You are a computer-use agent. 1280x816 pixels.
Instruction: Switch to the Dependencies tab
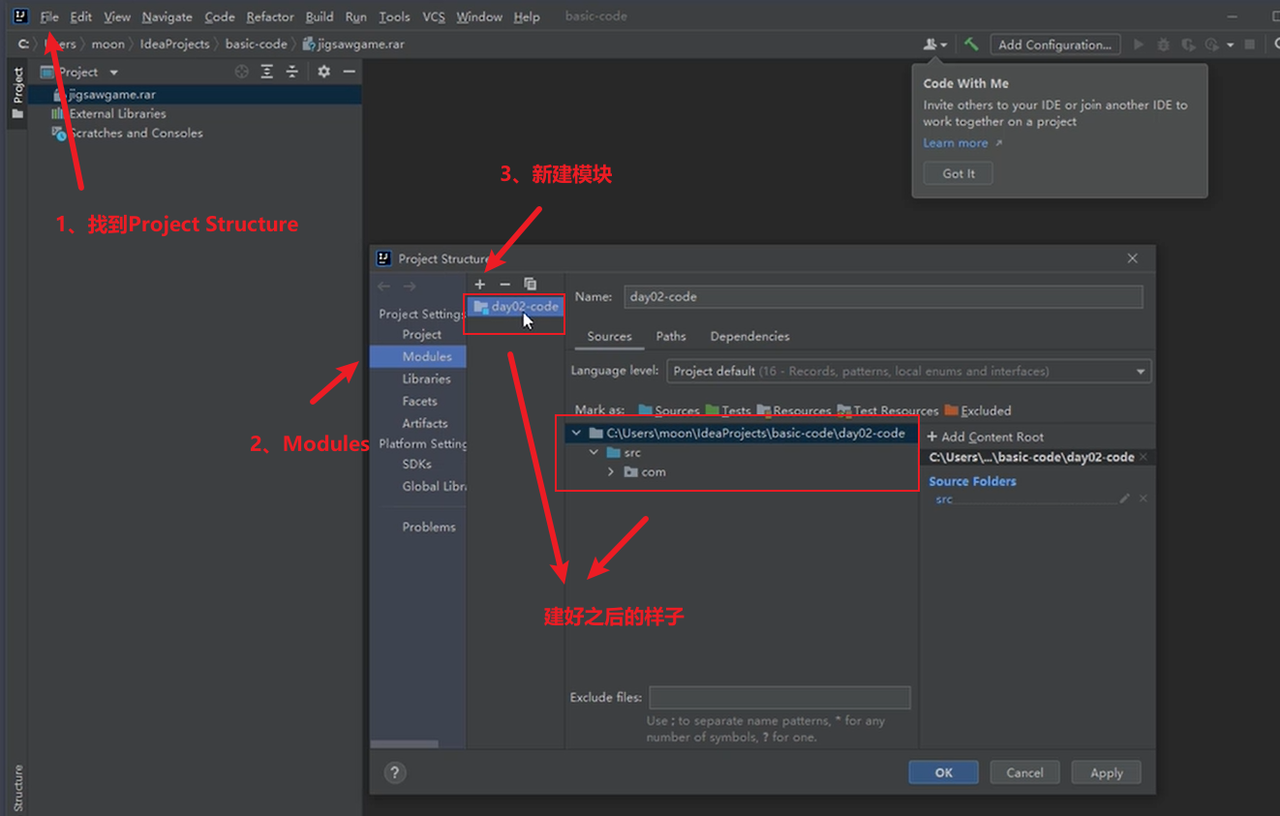(750, 336)
